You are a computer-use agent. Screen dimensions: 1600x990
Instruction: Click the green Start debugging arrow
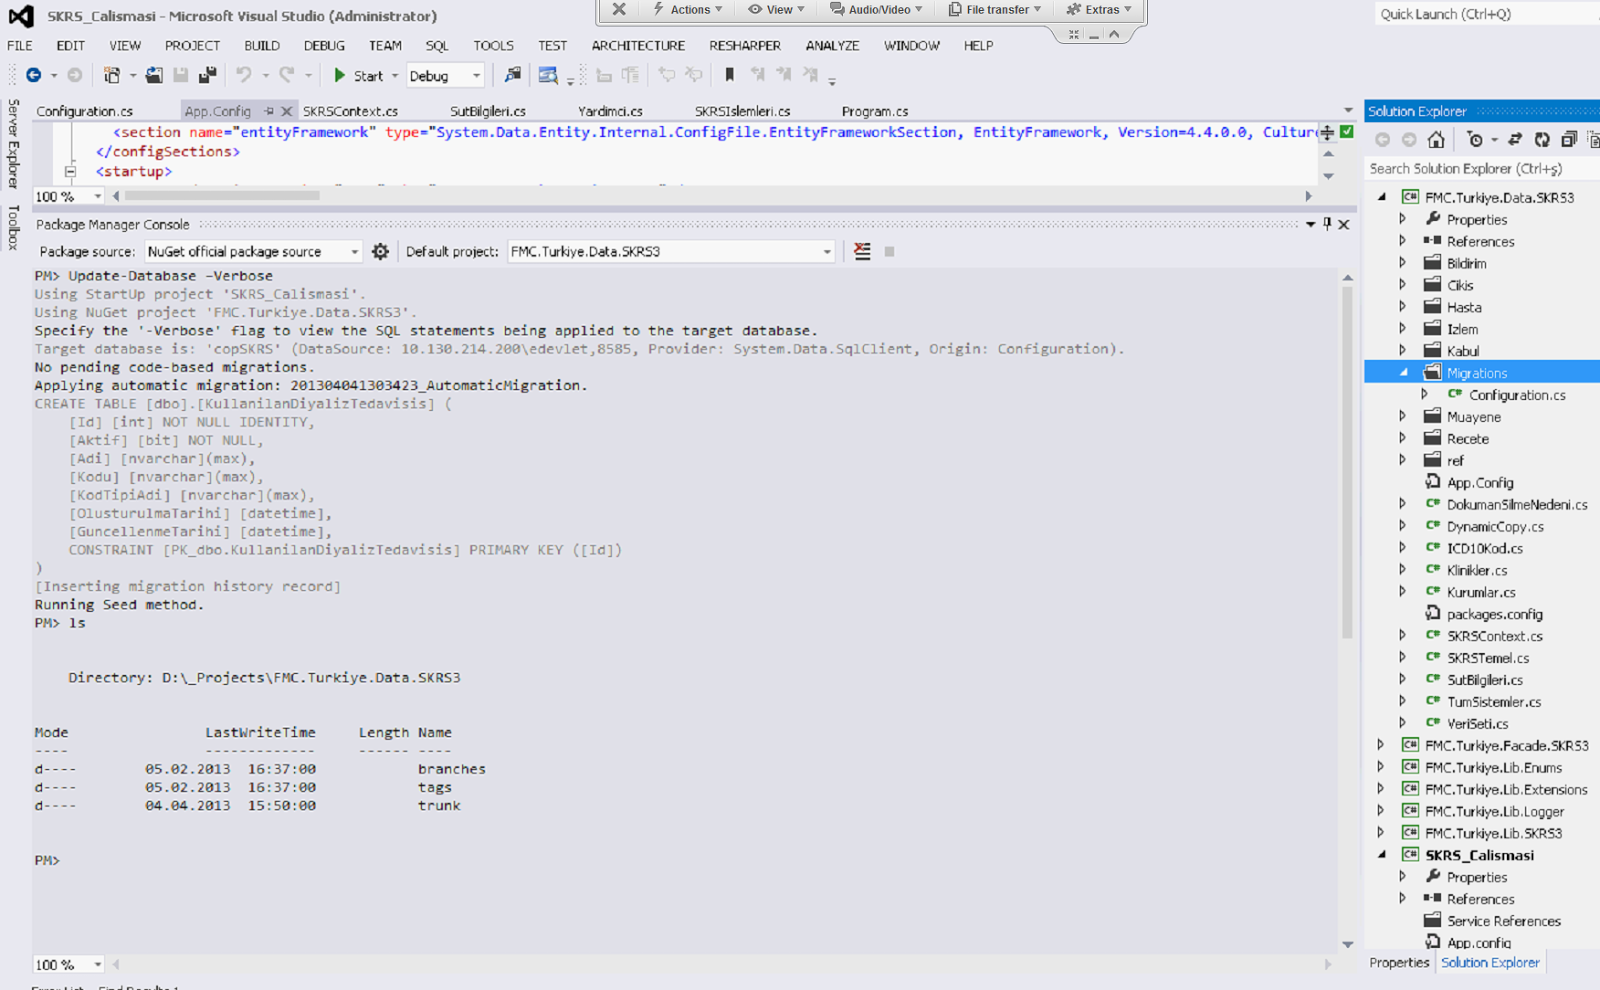tap(340, 75)
